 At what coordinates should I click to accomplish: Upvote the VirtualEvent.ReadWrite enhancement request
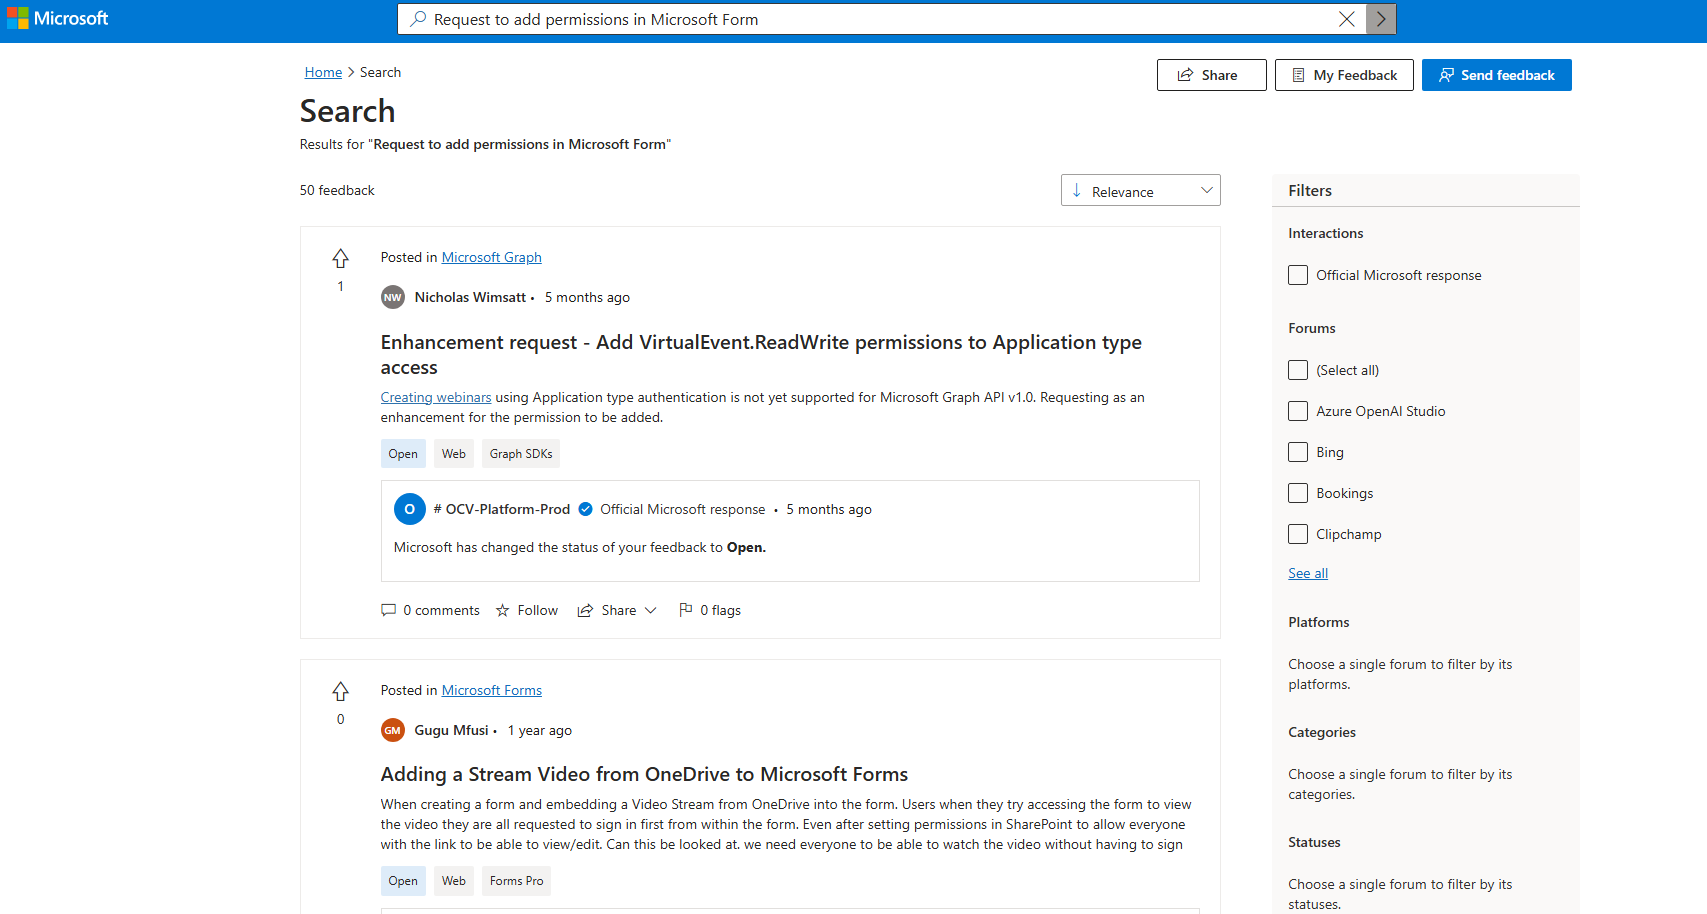click(x=340, y=259)
